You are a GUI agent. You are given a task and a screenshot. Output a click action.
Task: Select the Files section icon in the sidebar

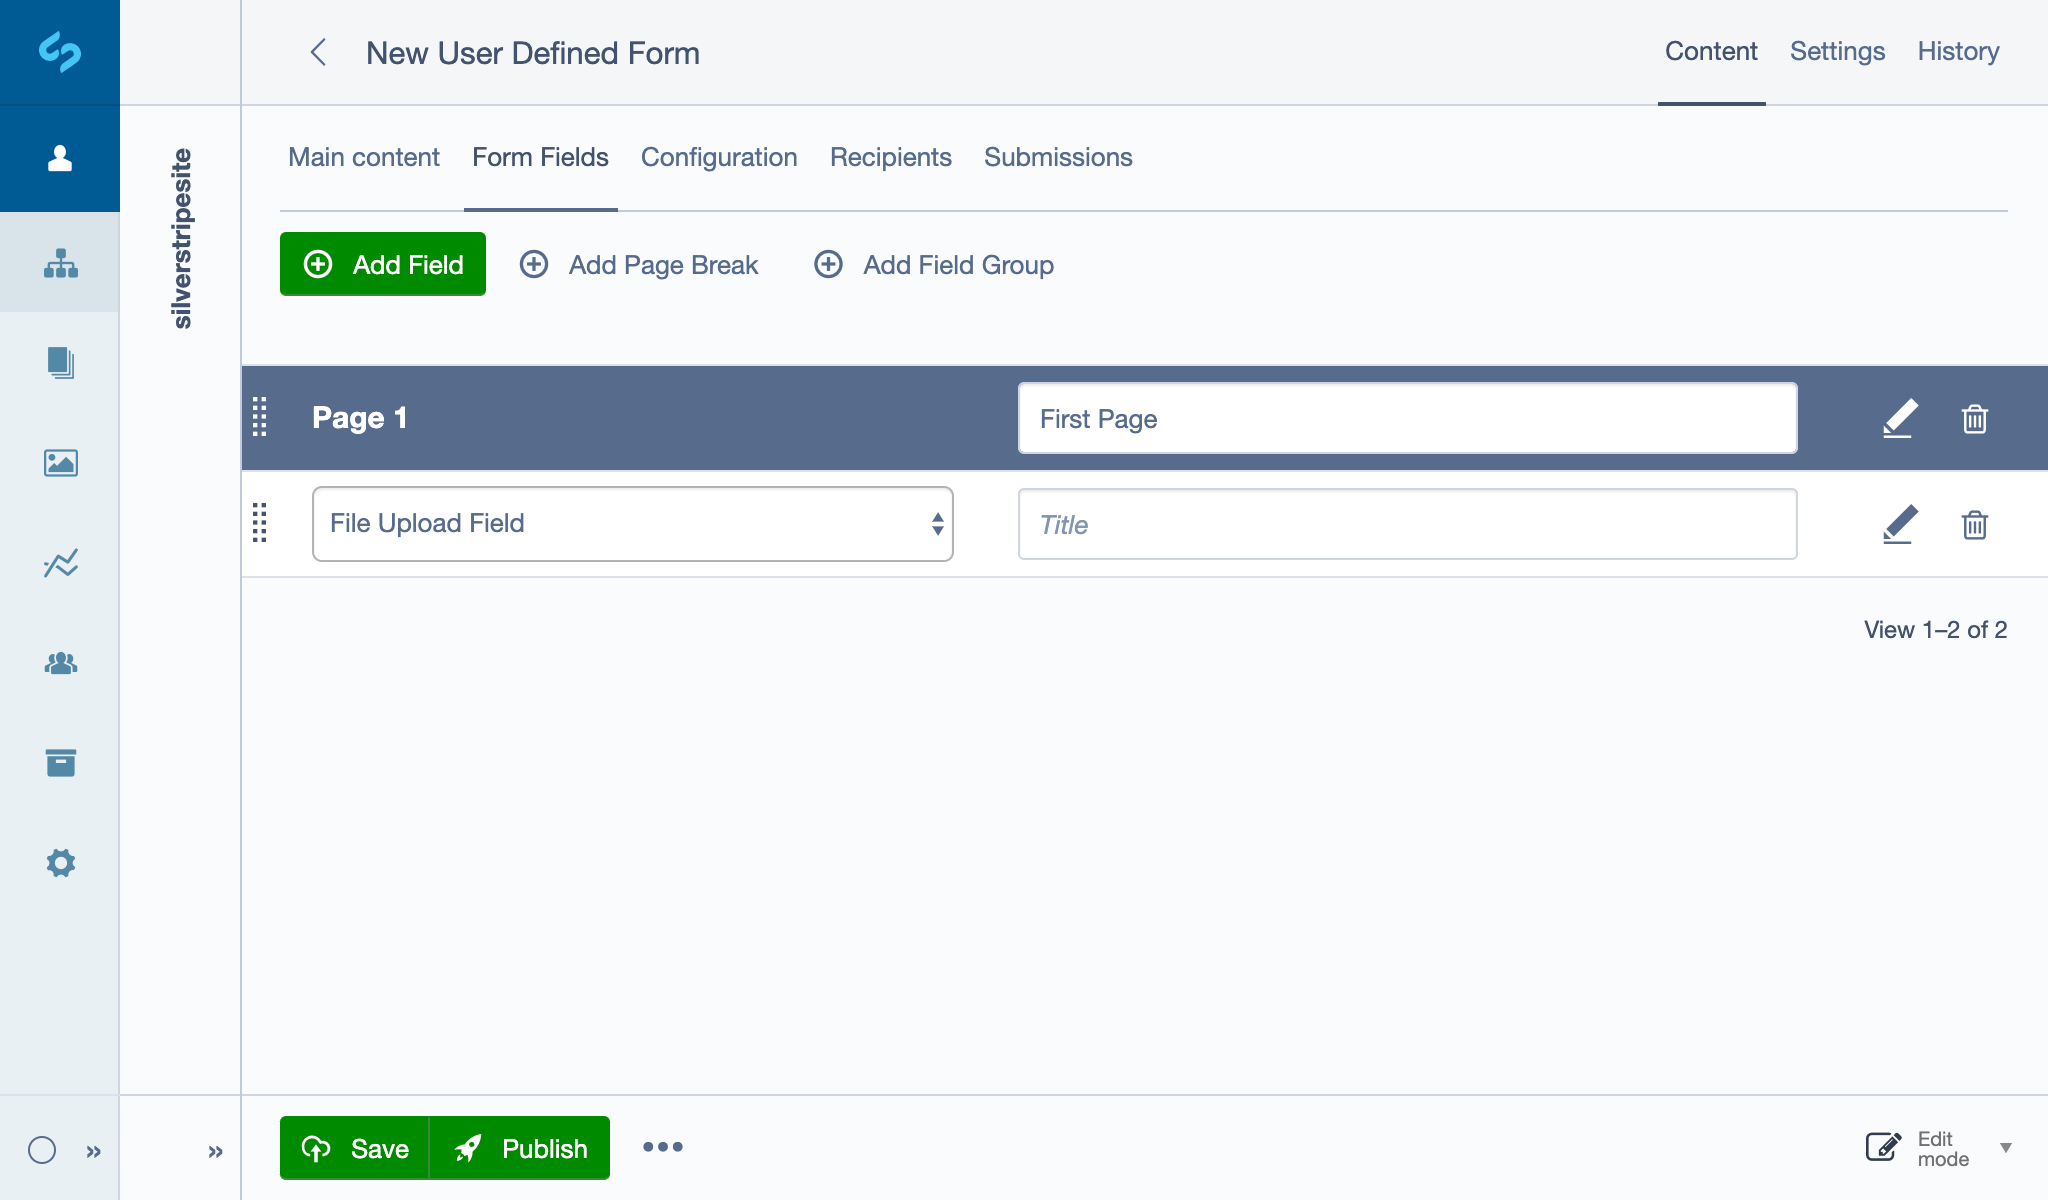point(60,363)
